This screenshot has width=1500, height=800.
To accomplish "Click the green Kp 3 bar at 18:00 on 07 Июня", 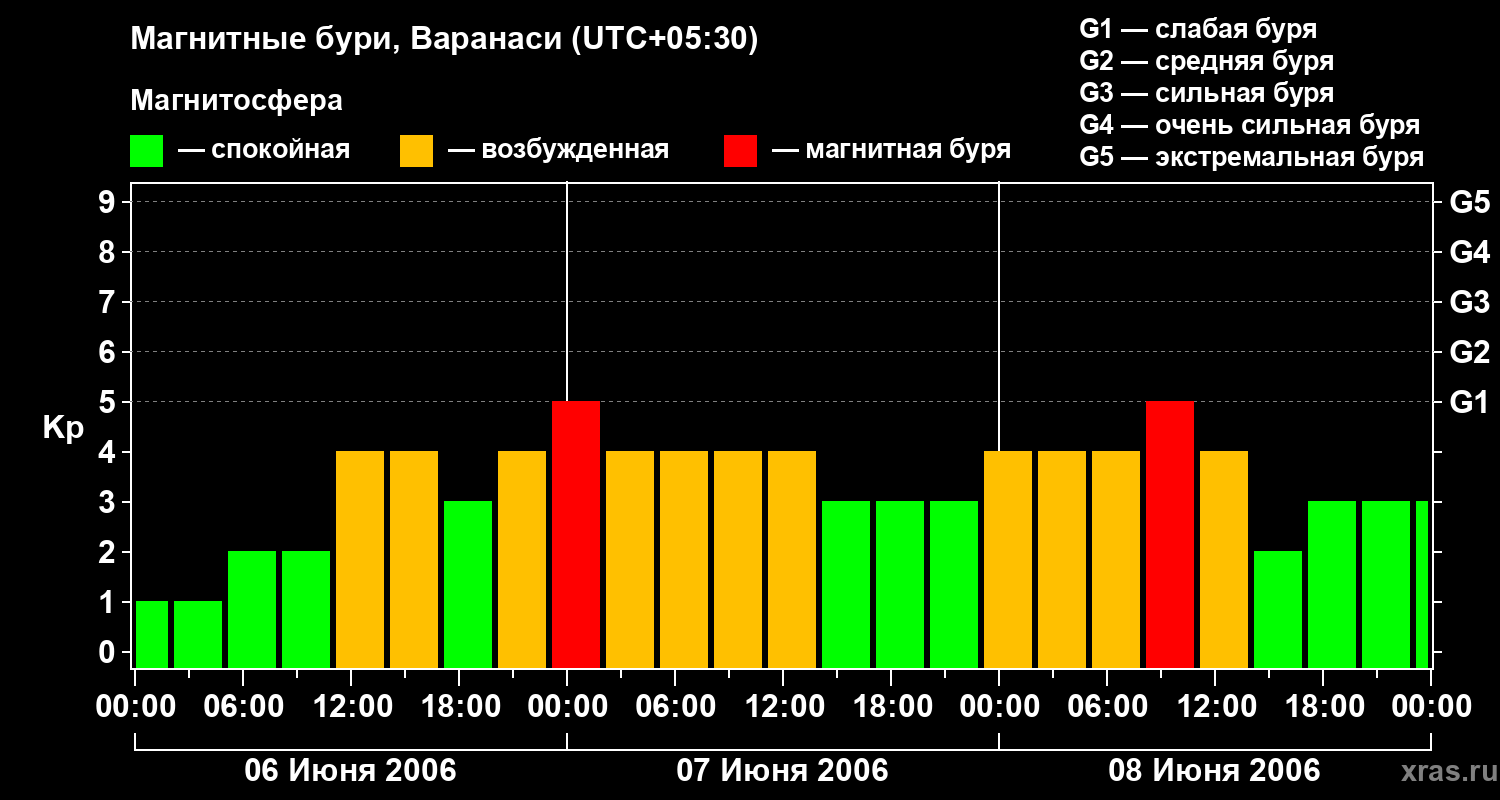I will [900, 585].
